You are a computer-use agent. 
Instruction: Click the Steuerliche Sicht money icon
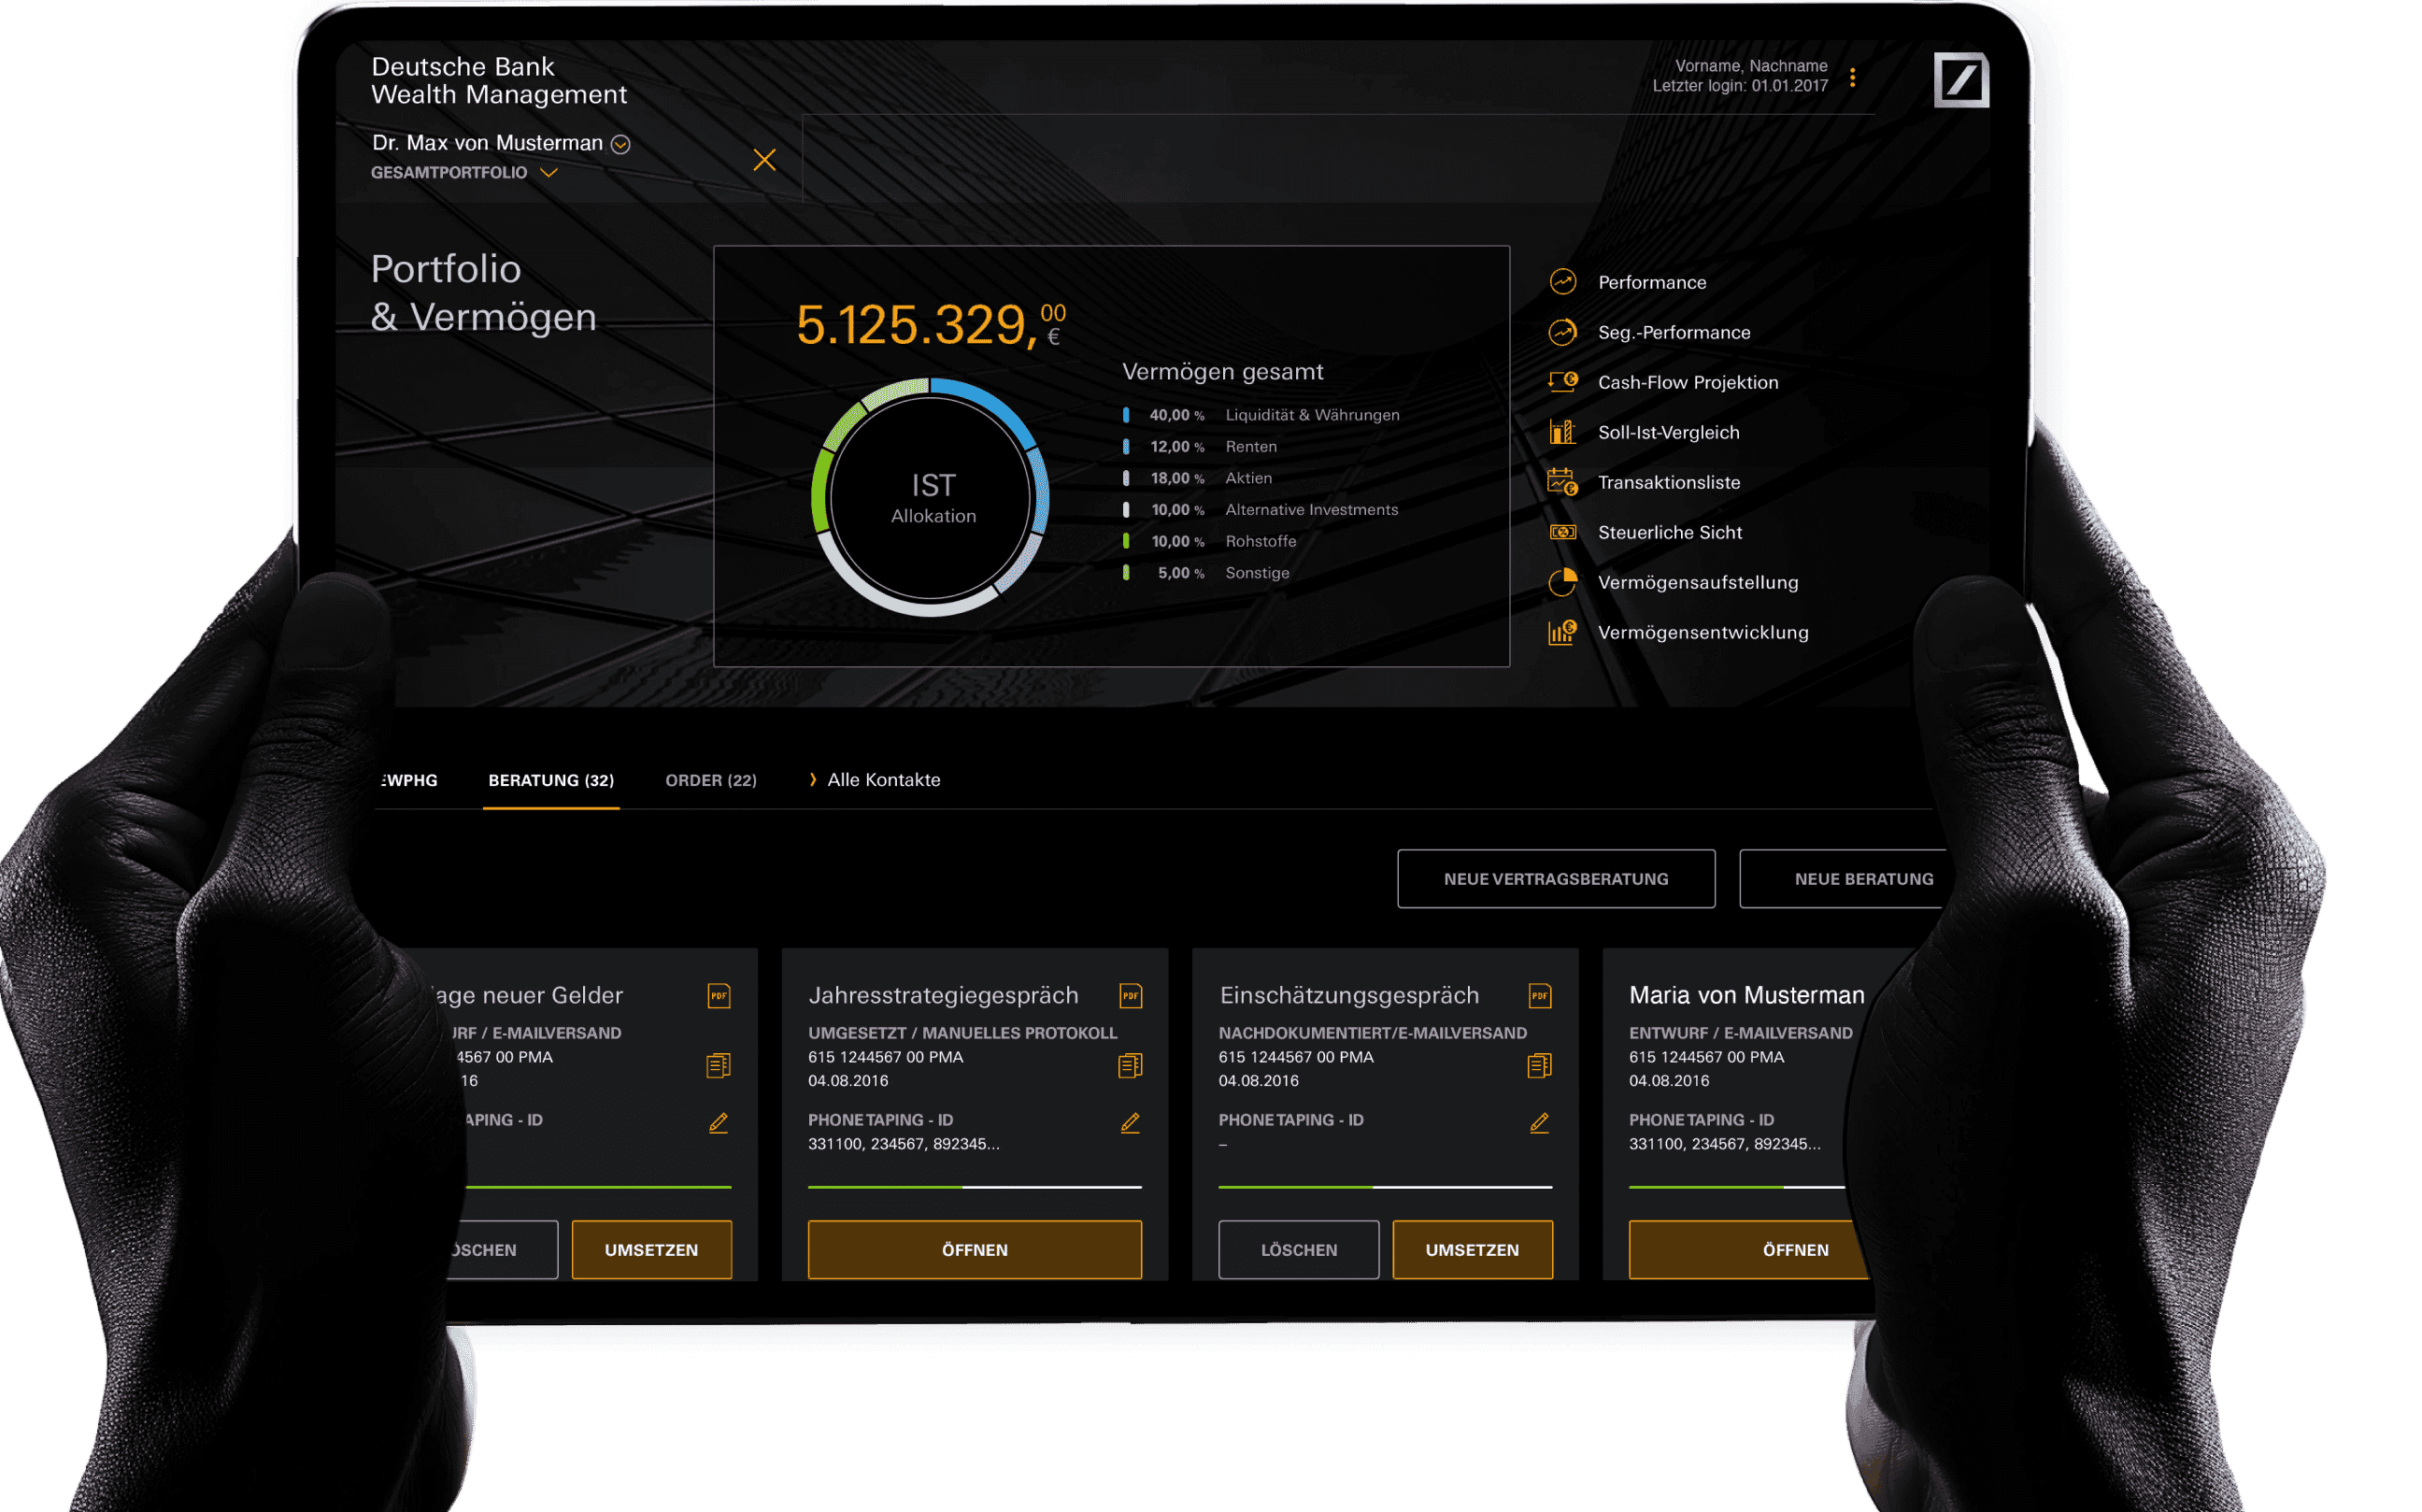1562,532
